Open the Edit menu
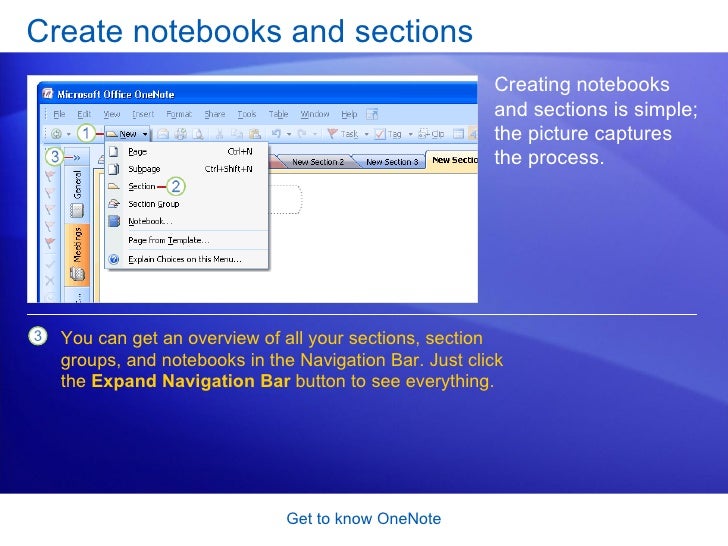Viewport: 728px width, 546px height. [x=84, y=114]
